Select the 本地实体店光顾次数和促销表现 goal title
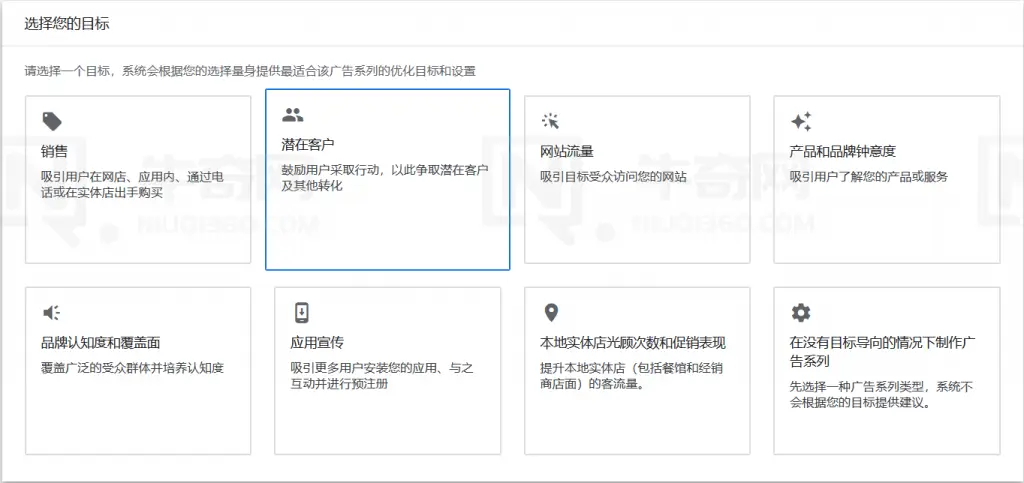Image resolution: width=1024 pixels, height=483 pixels. [633, 343]
